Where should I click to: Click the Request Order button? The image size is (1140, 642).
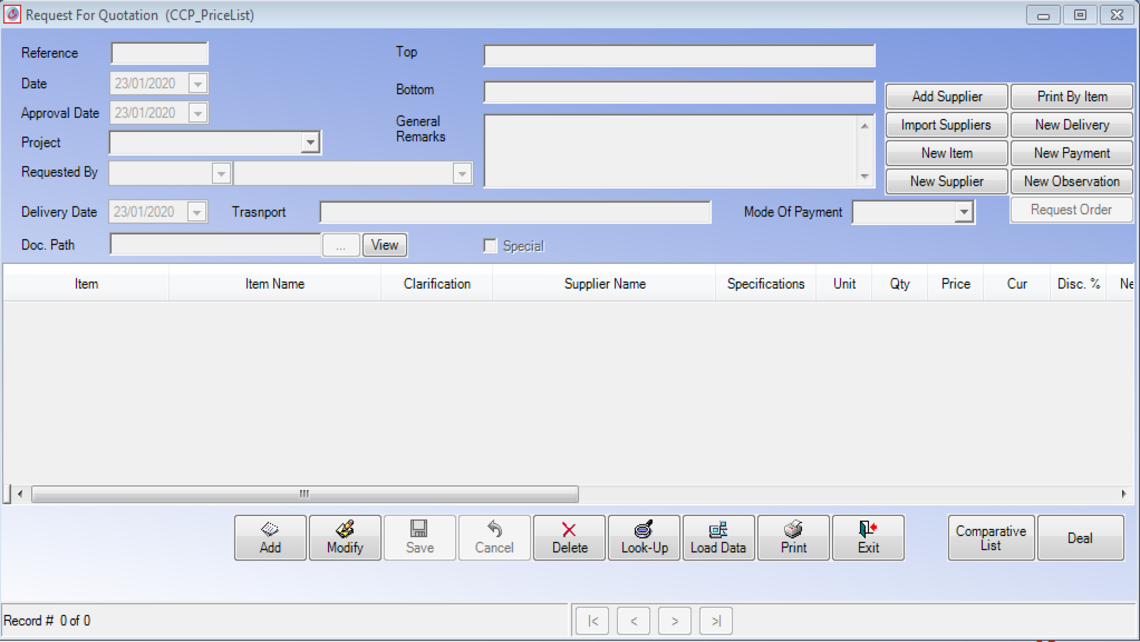pos(1072,210)
